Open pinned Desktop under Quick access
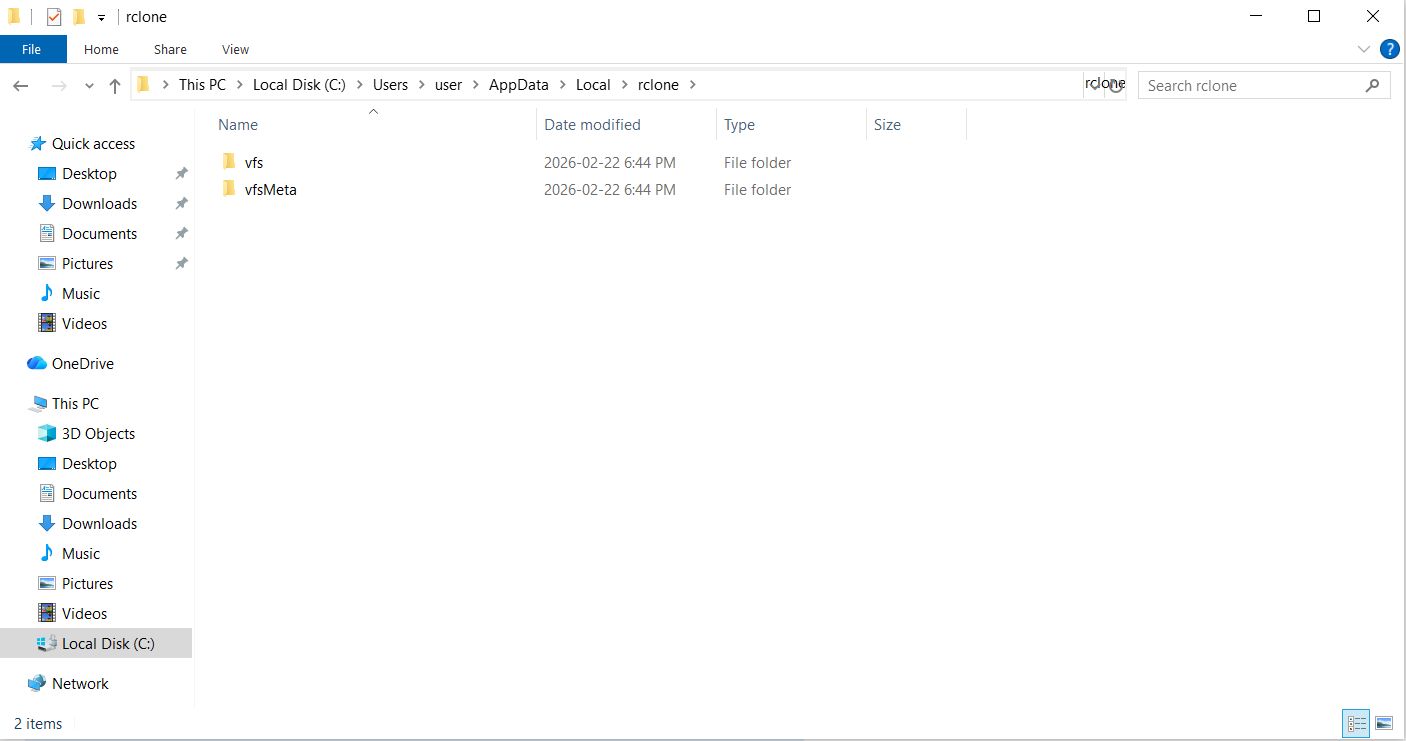 [x=89, y=173]
